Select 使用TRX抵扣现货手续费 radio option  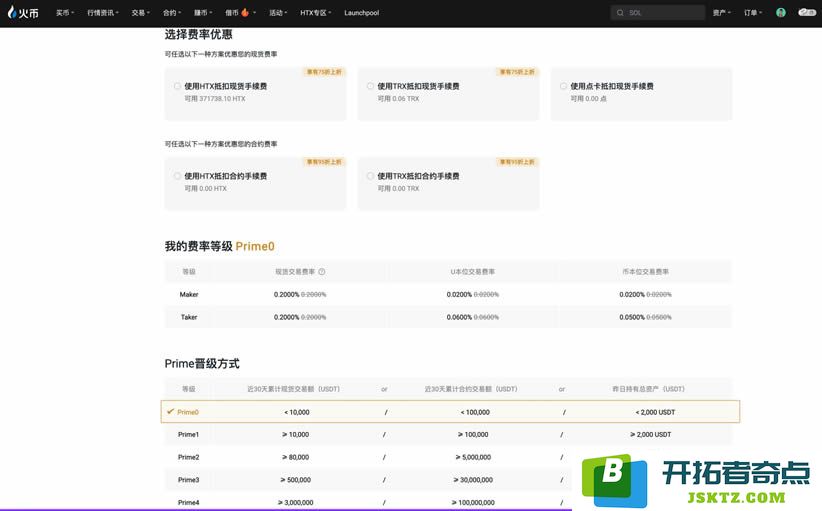pos(370,86)
